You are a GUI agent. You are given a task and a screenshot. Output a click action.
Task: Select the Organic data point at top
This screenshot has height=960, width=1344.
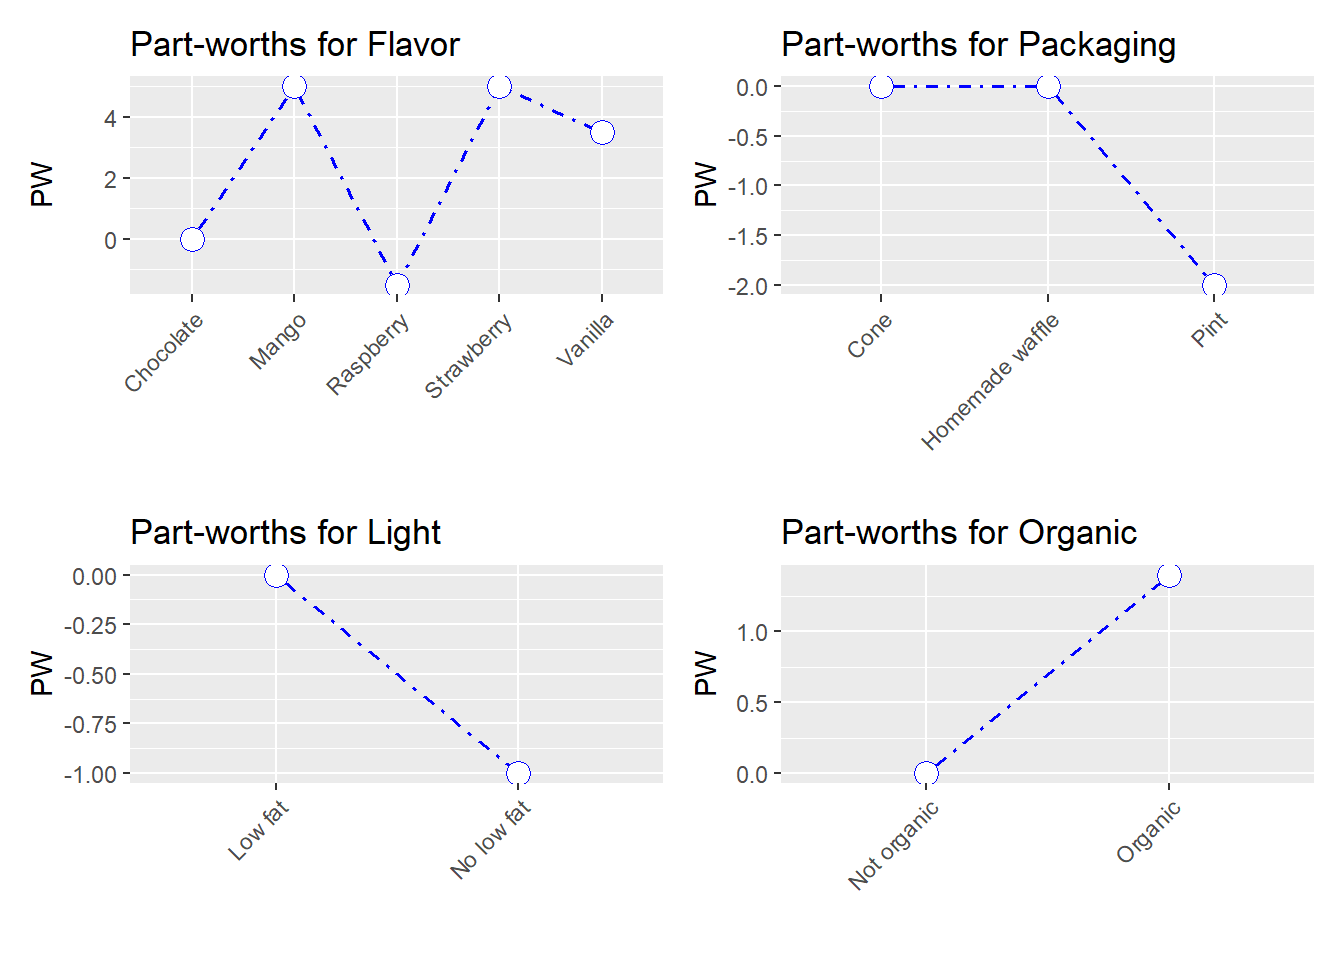(1169, 576)
